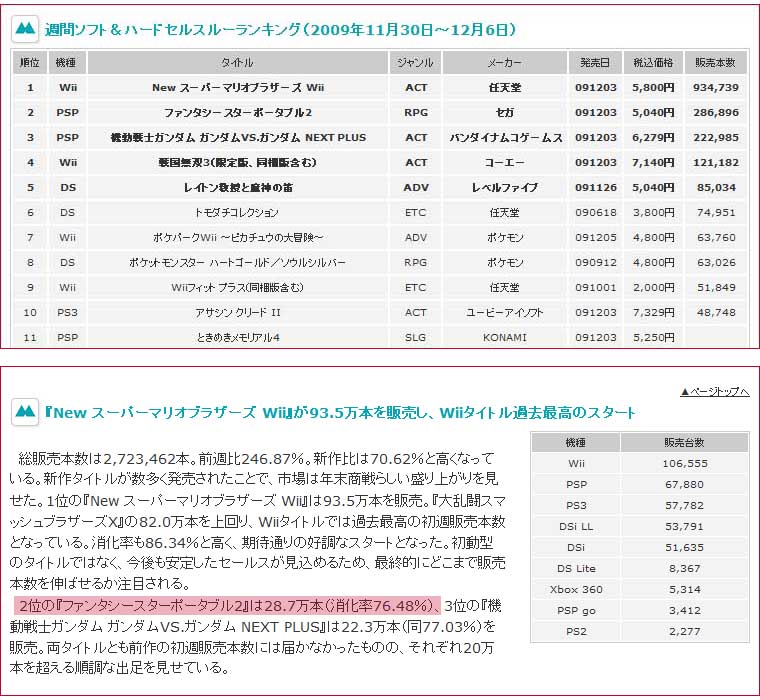The image size is (760, 700).
Task: Click sales figure 85,034
Action: pyautogui.click(x=716, y=188)
